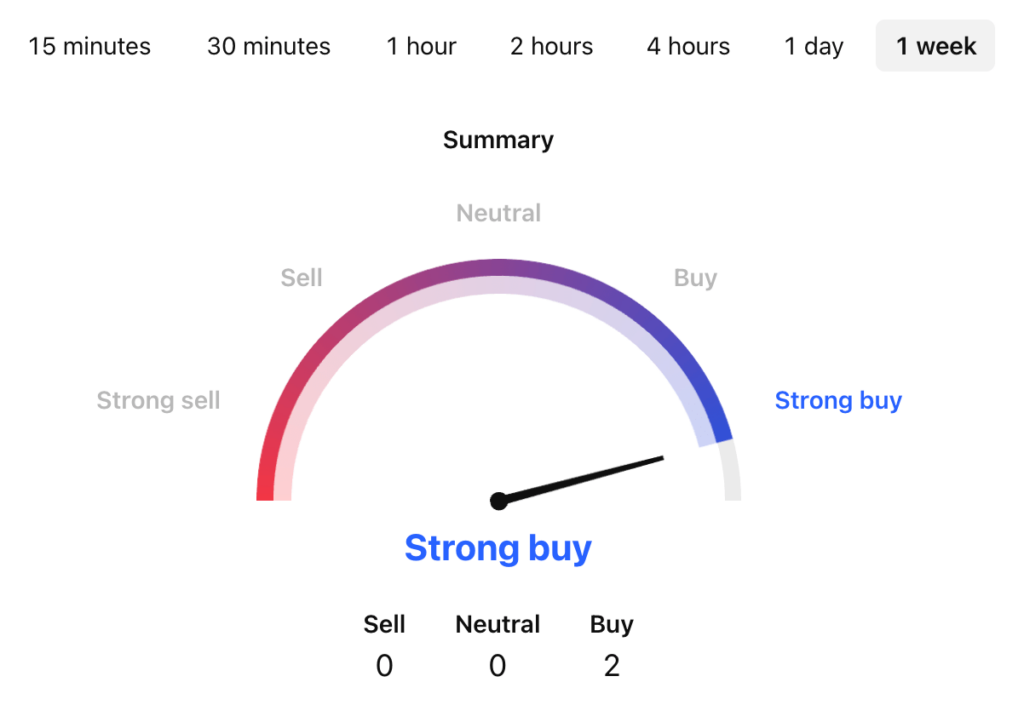Select the 30 minutes timeframe
The image size is (1024, 705).
click(268, 45)
